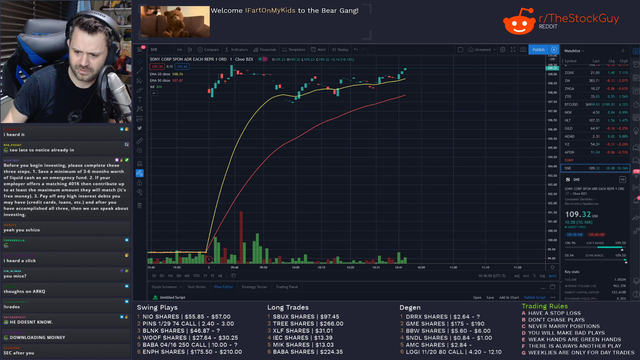Select the SNE highlighted watchlist row
The width and height of the screenshot is (640, 360).
coord(596,168)
